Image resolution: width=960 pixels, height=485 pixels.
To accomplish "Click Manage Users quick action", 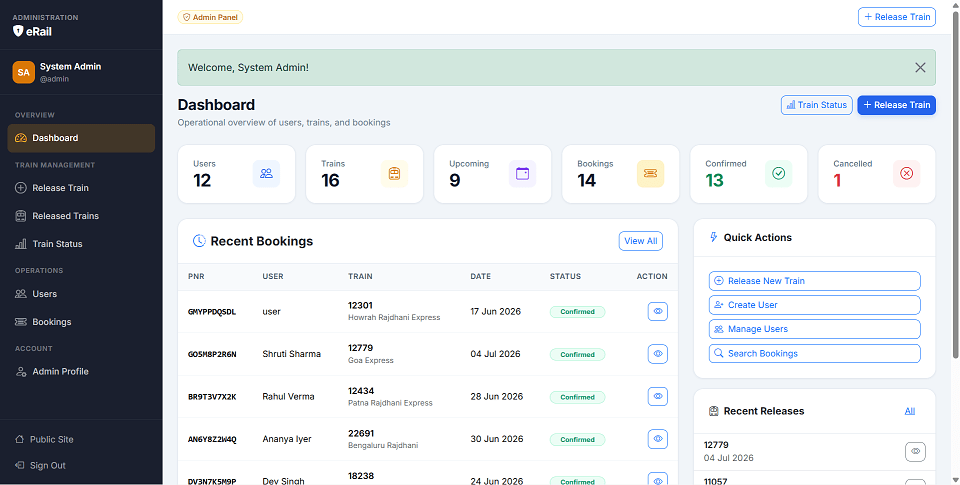I will click(814, 329).
